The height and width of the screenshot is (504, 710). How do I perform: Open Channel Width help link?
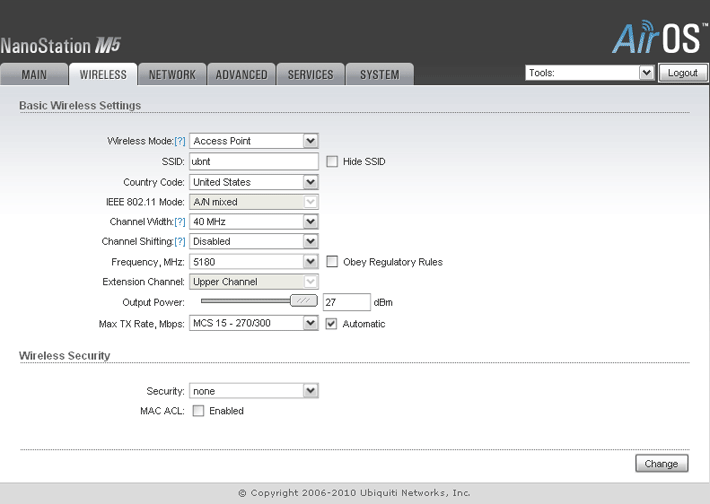click(180, 222)
